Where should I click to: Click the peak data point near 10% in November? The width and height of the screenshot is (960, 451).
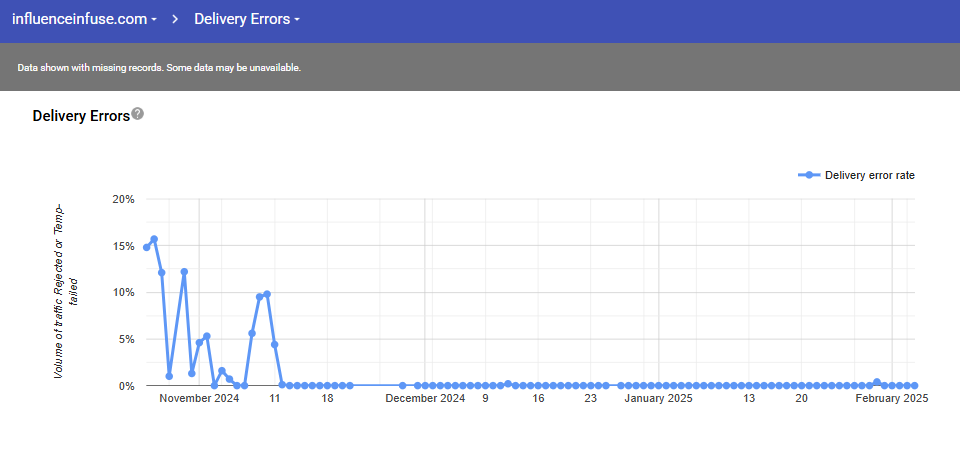[x=267, y=294]
